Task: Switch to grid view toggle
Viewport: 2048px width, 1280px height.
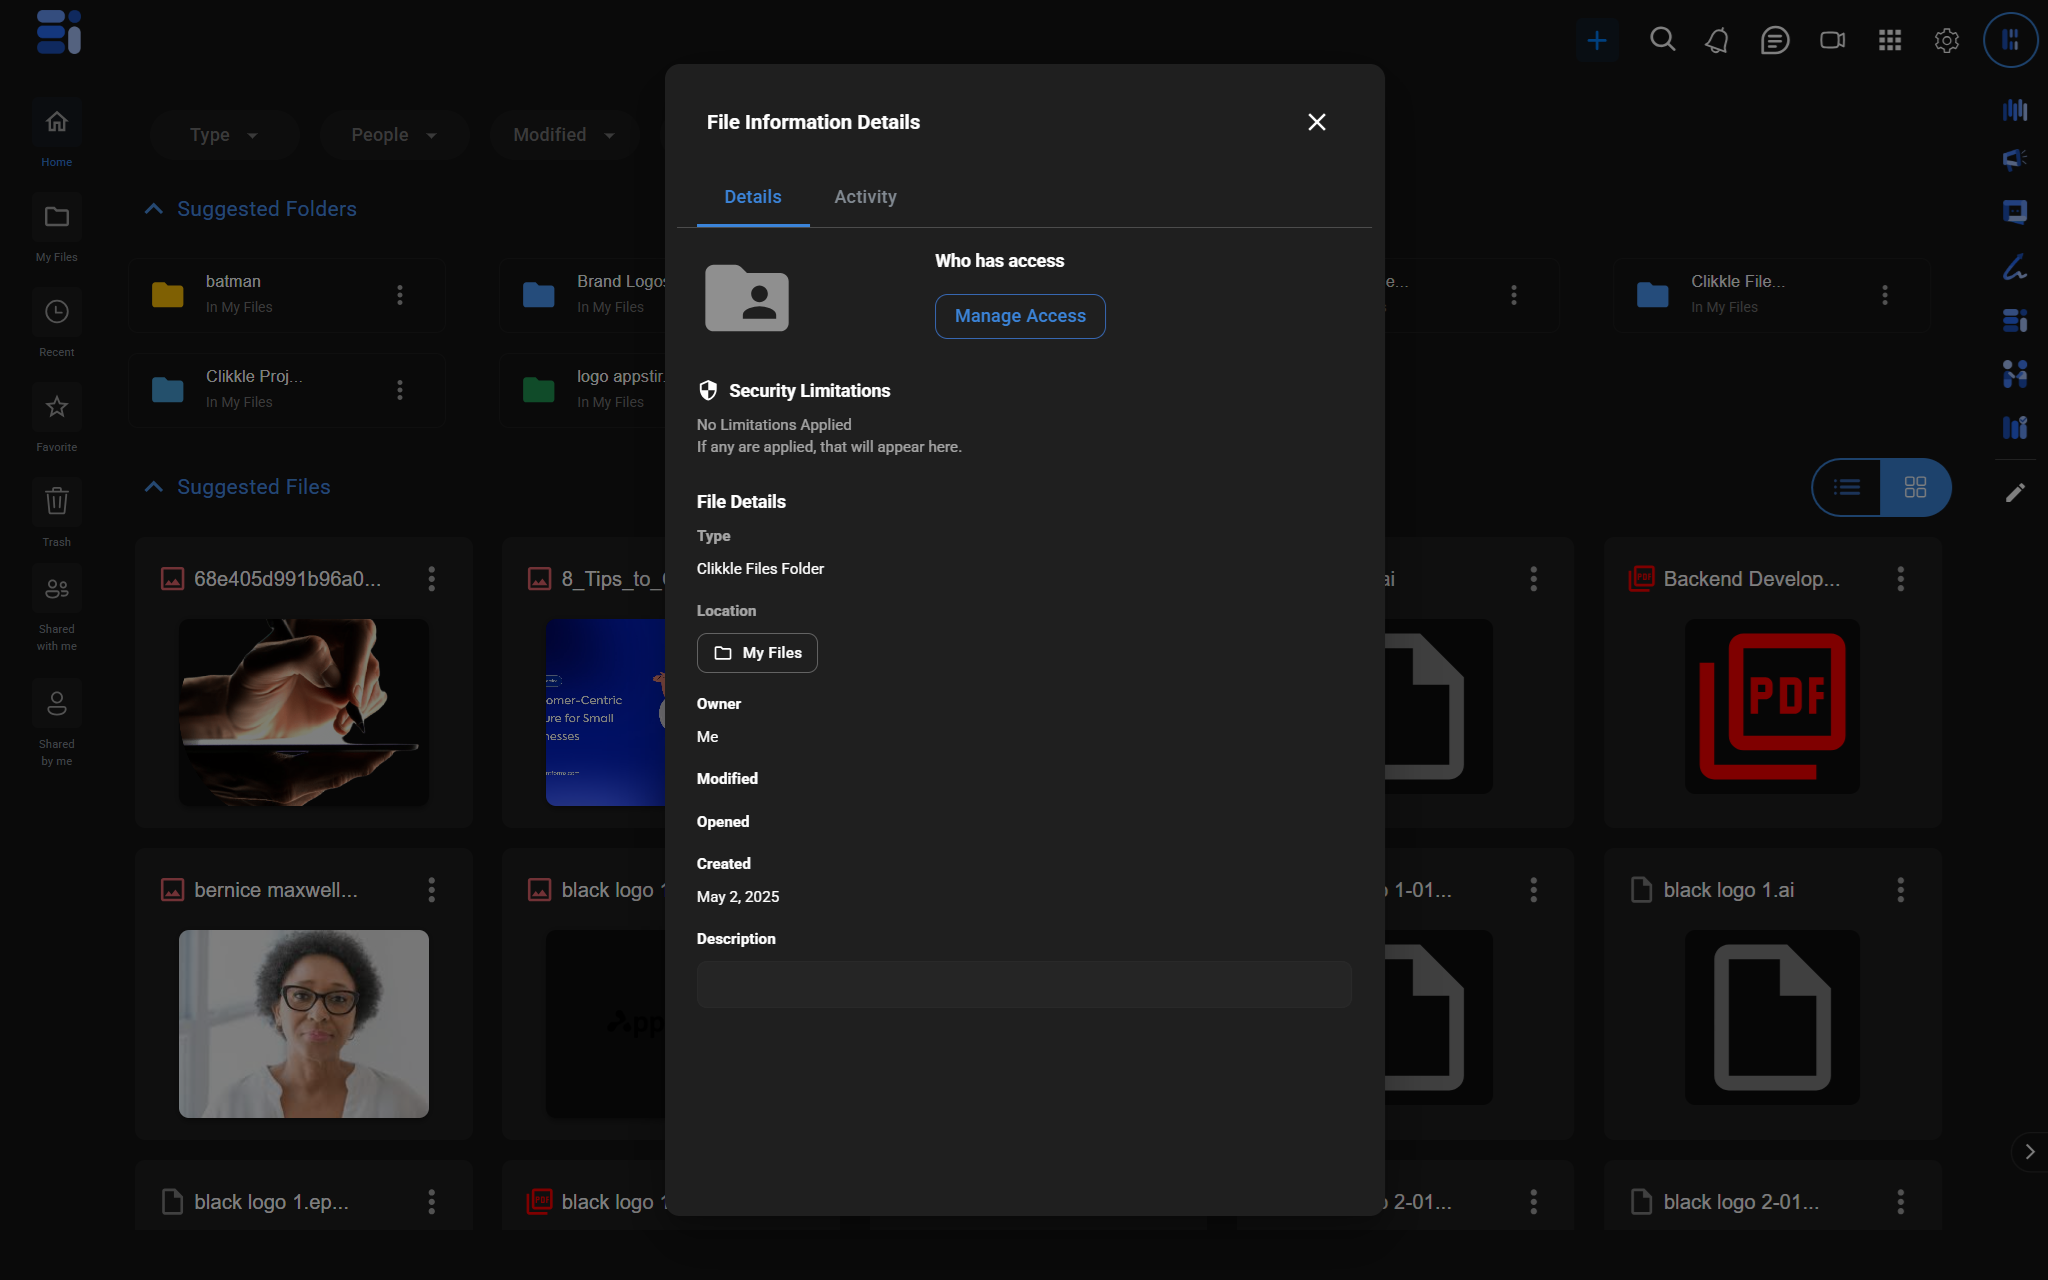Action: point(1915,487)
